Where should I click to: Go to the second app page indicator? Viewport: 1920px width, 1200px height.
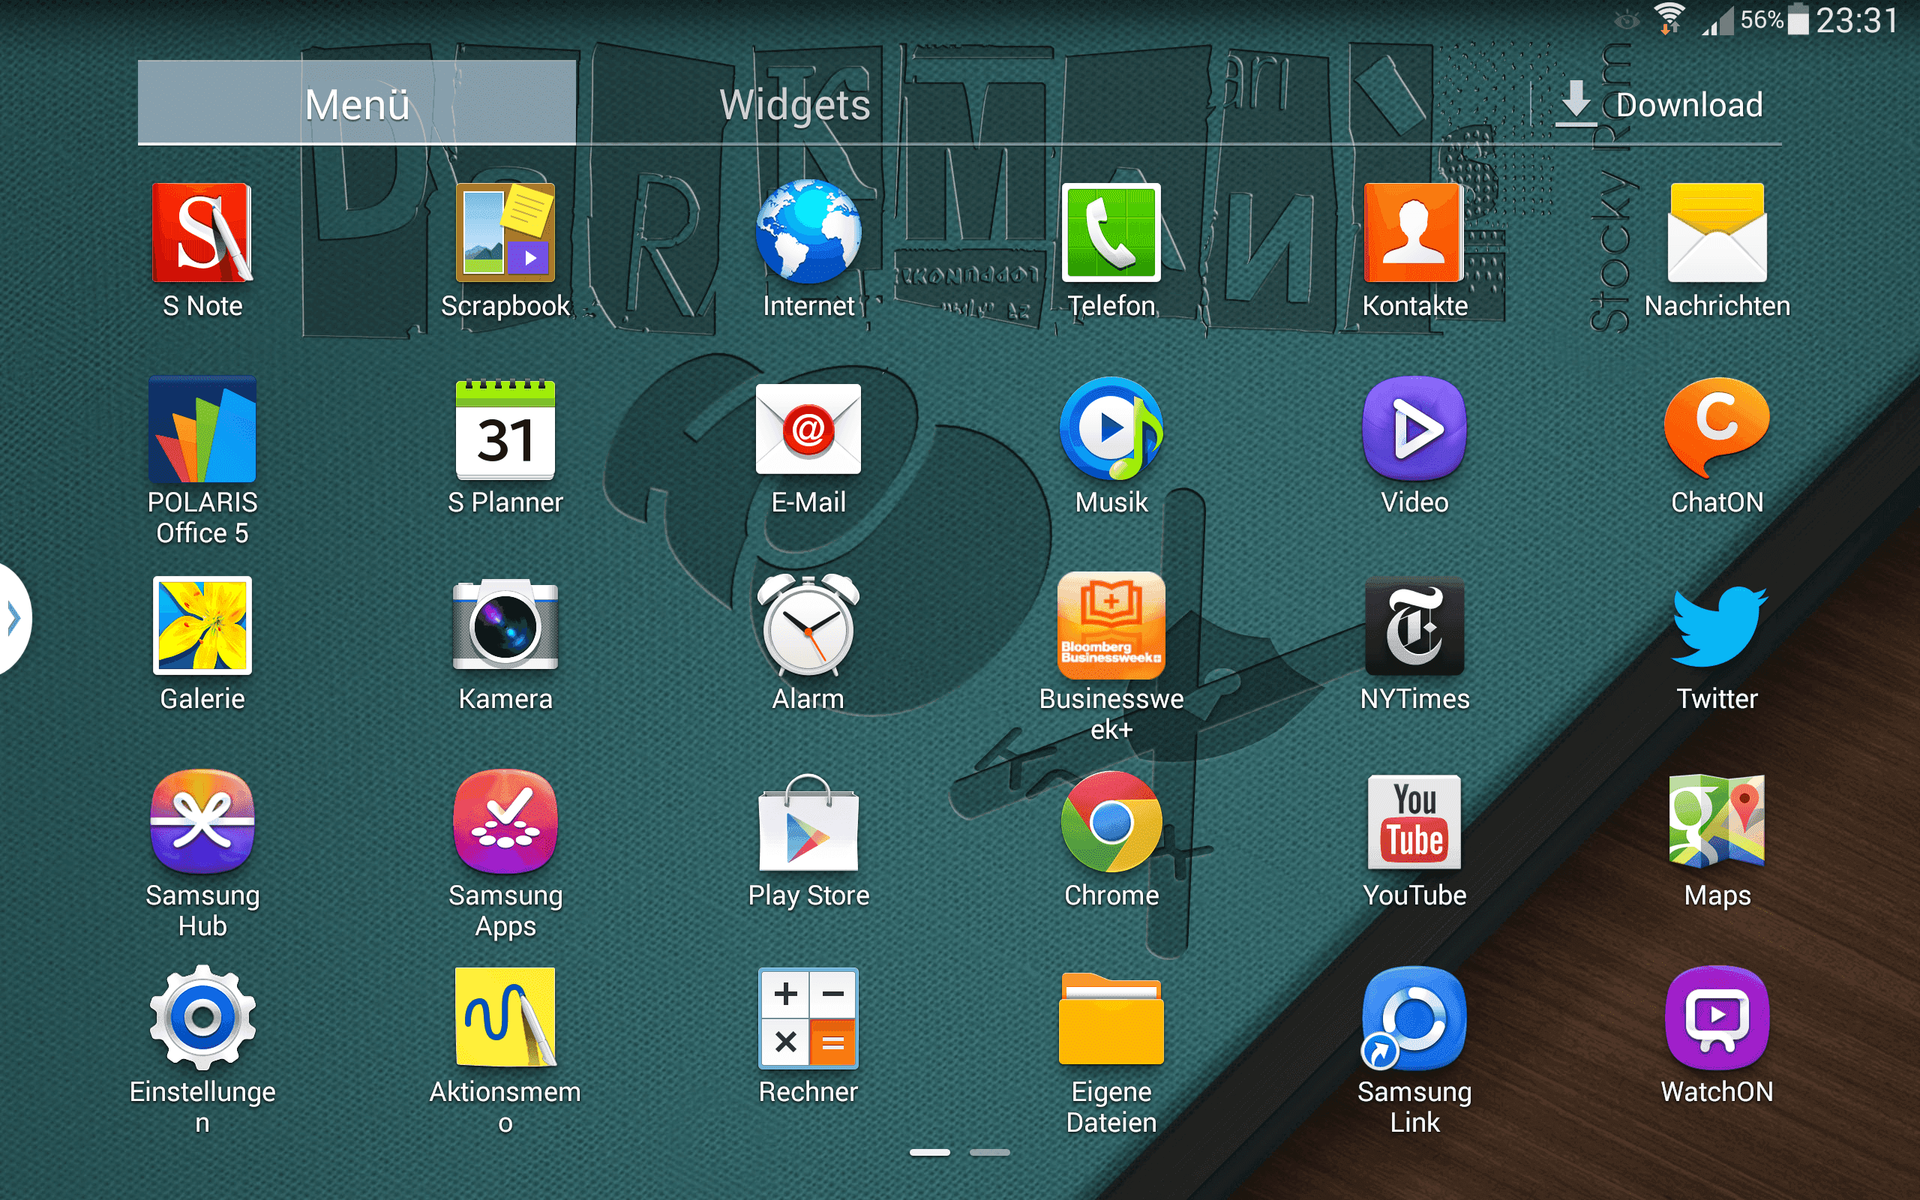[989, 1153]
